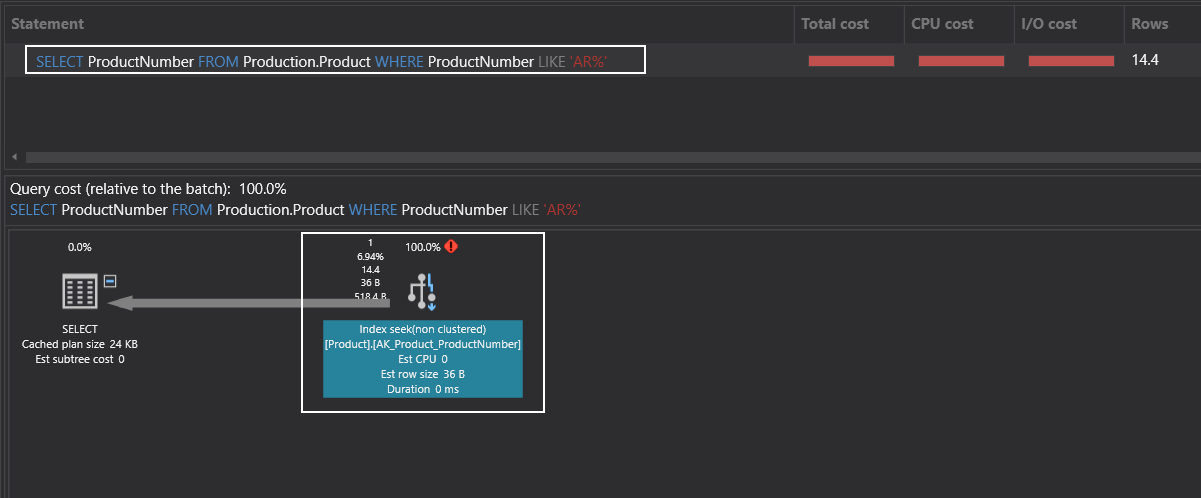Click the horizontal scrollbar under statement list

pos(600,157)
